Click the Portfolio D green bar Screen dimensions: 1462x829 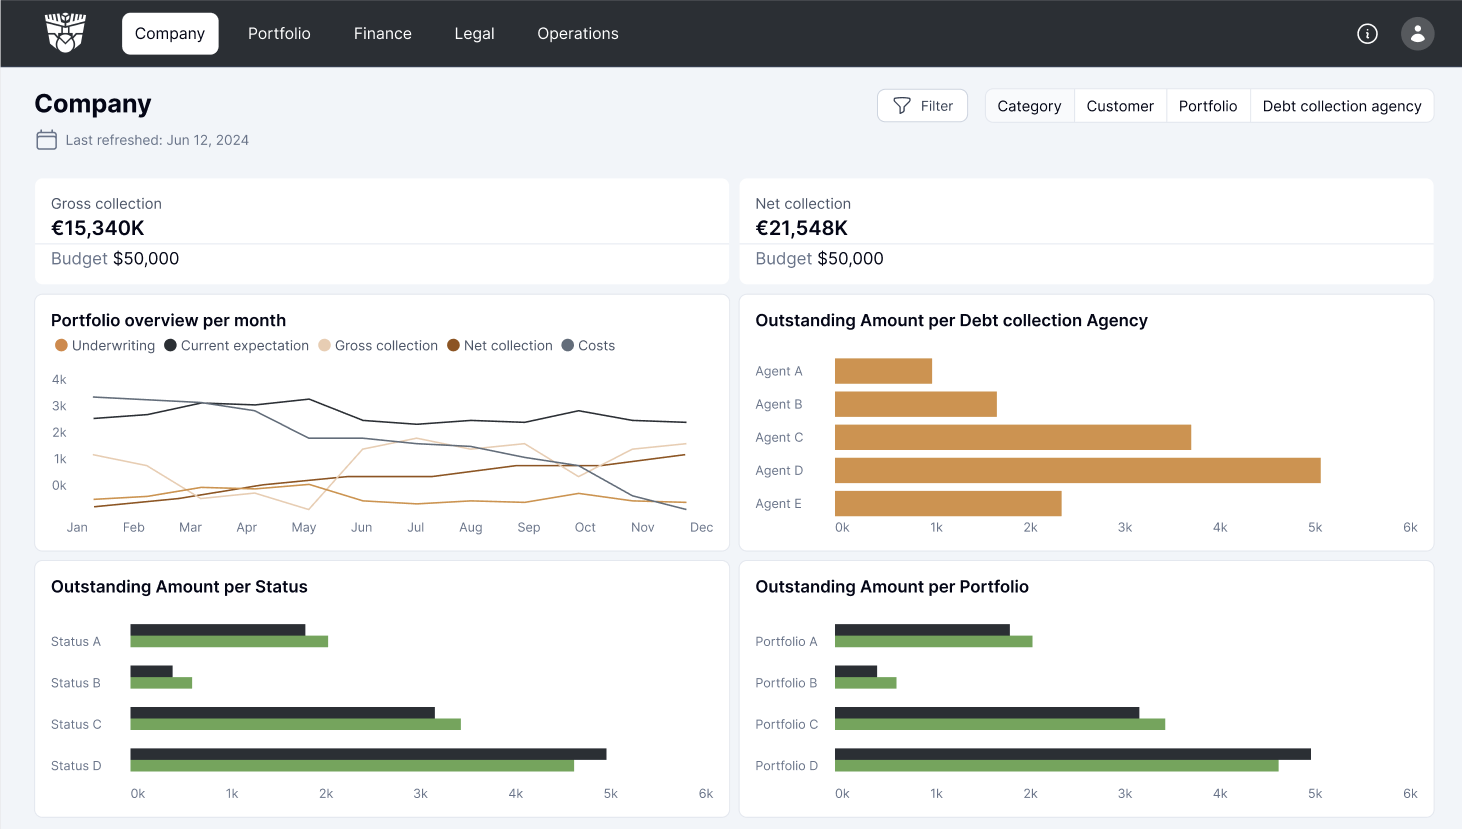pos(1057,766)
